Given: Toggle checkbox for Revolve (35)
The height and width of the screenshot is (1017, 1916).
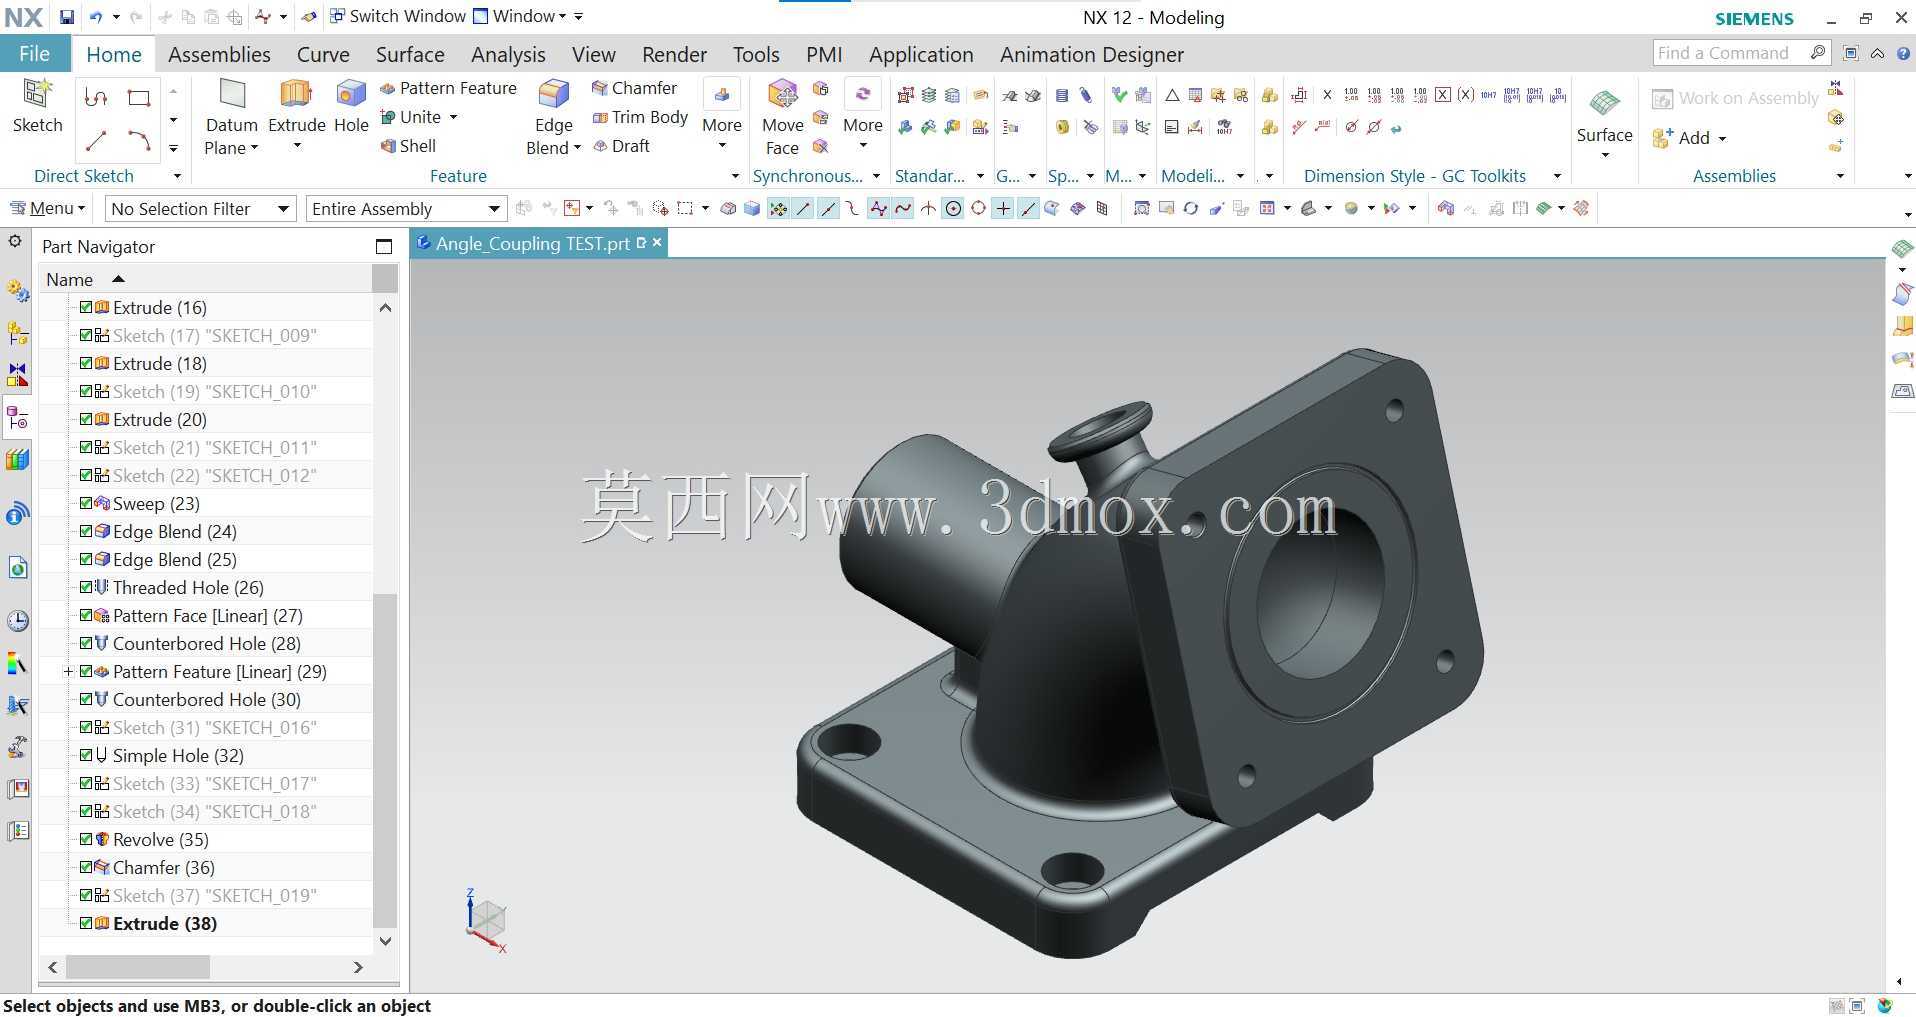Looking at the screenshot, I should 86,839.
